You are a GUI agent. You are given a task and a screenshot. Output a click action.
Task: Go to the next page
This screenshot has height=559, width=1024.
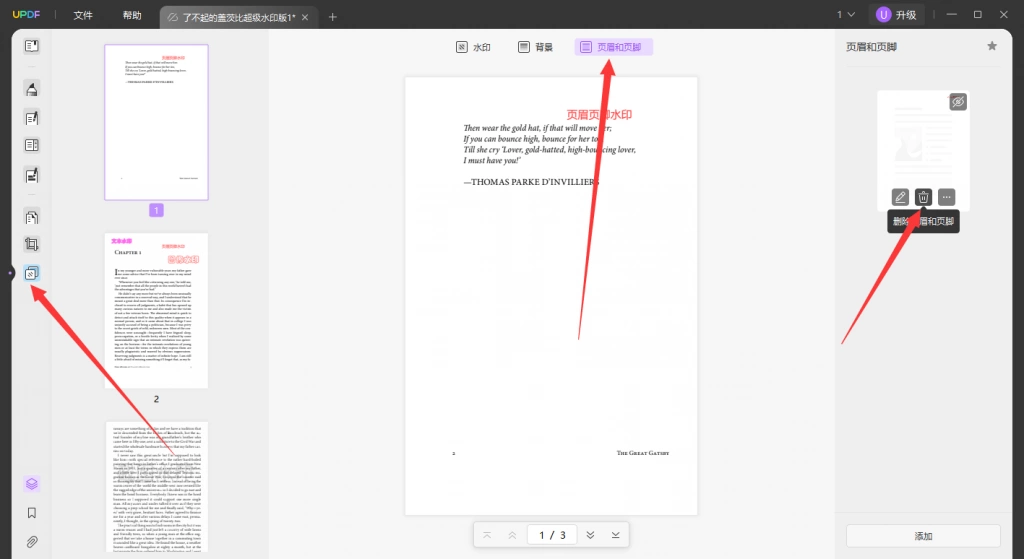pos(590,535)
